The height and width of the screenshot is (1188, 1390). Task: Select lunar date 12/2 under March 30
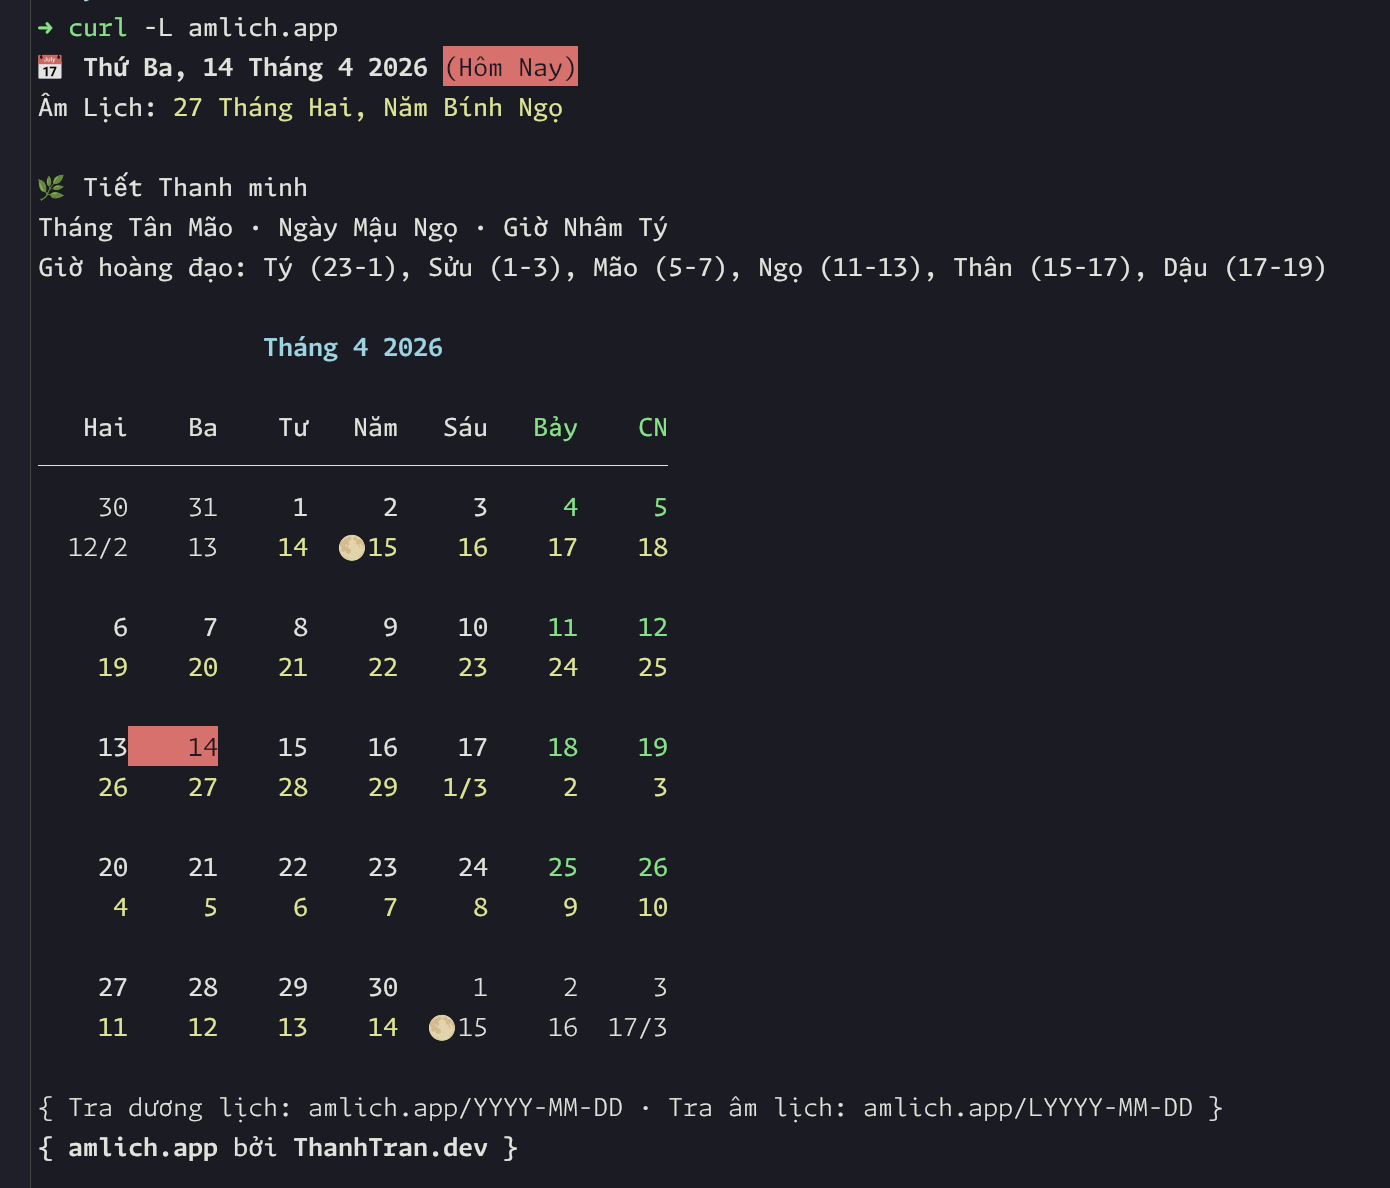pyautogui.click(x=98, y=548)
